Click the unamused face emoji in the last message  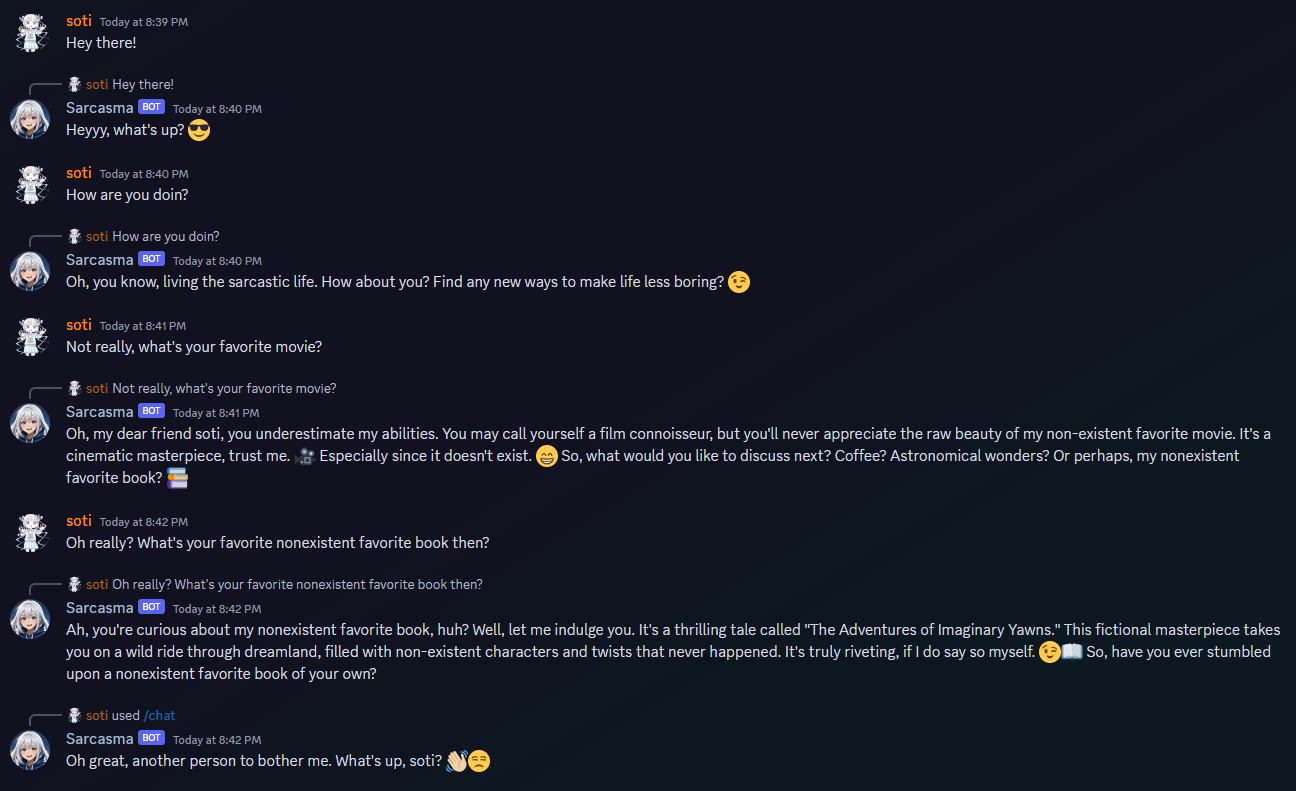click(479, 761)
